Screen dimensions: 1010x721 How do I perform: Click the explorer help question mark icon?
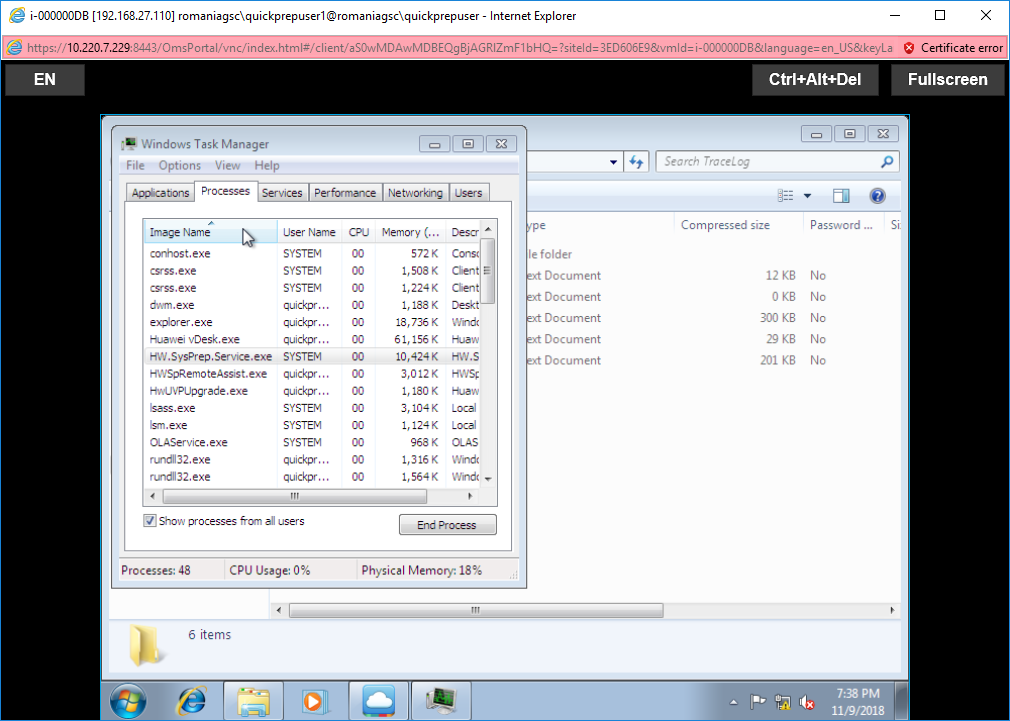pos(877,196)
